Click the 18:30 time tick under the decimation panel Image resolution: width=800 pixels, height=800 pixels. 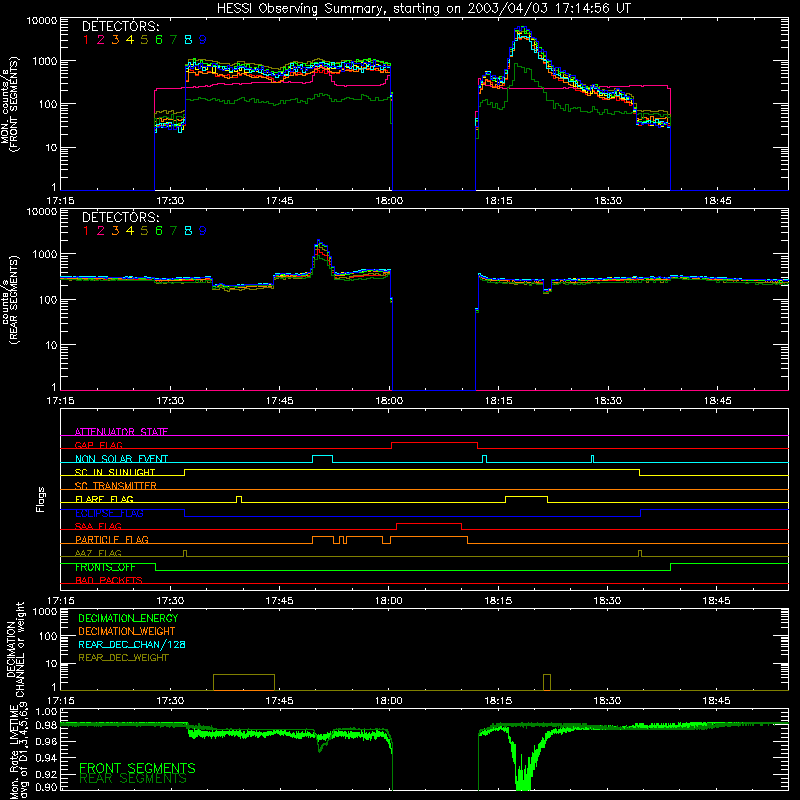click(x=607, y=701)
